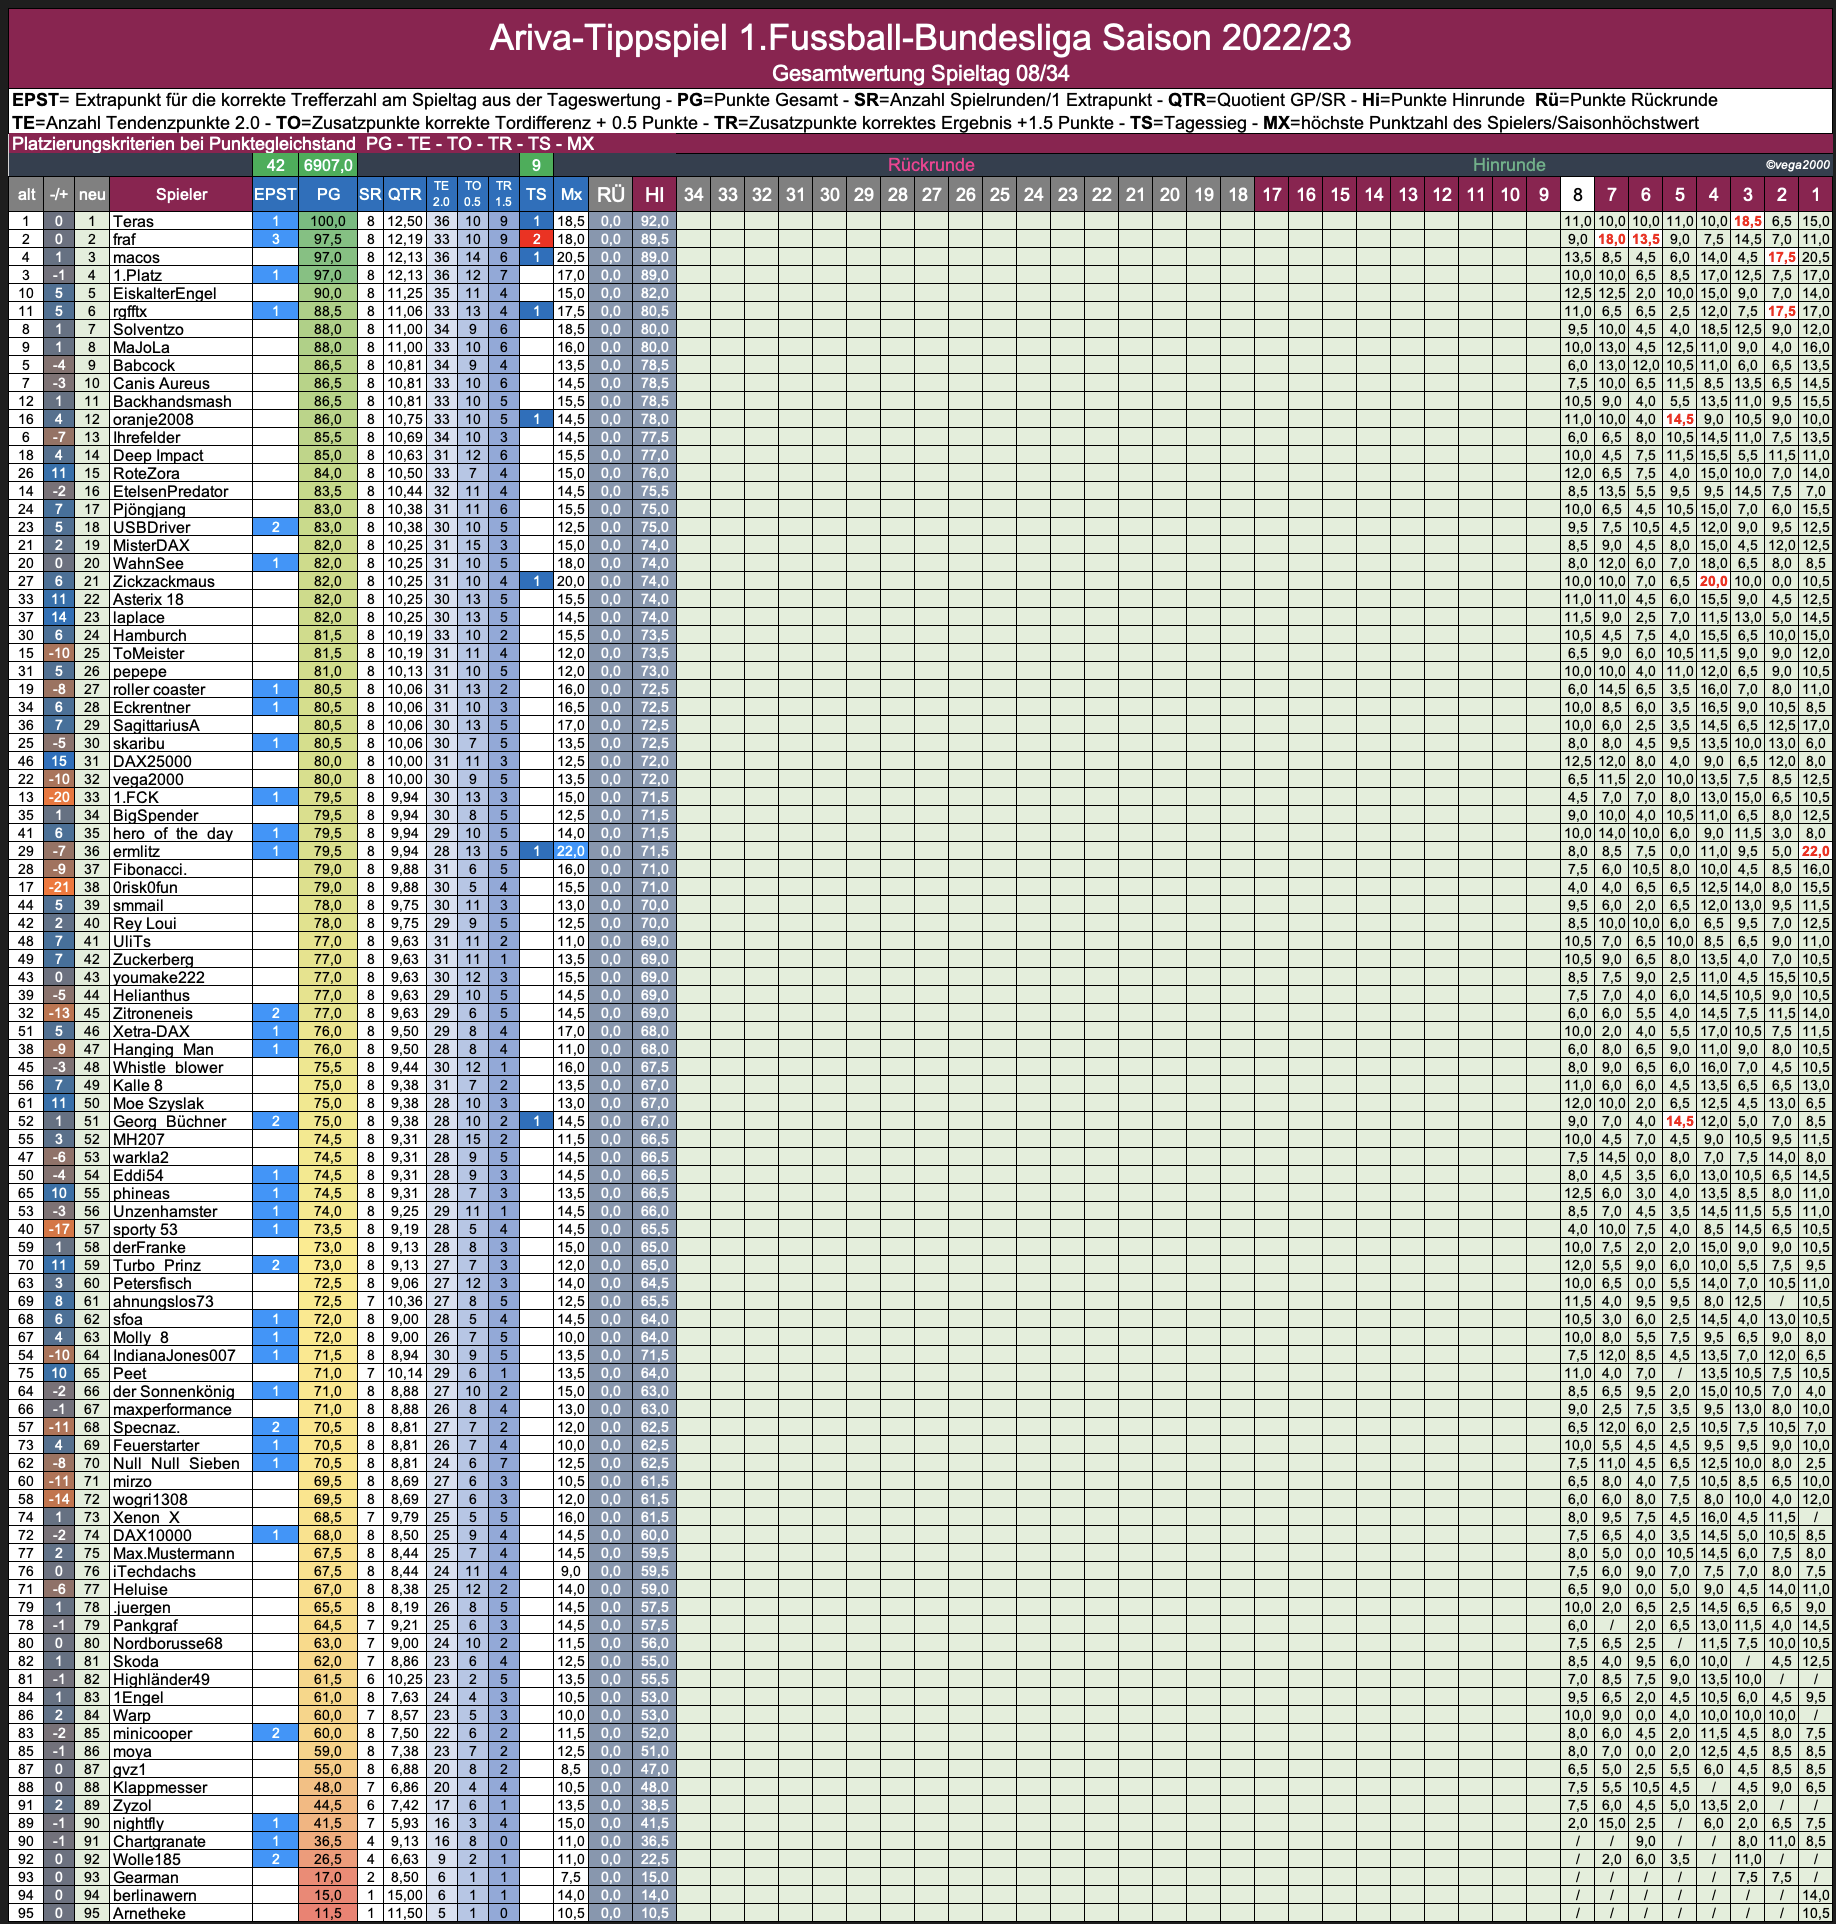The height and width of the screenshot is (1924, 1836).
Task: Select the 'RÜ' column header
Action: 610,194
